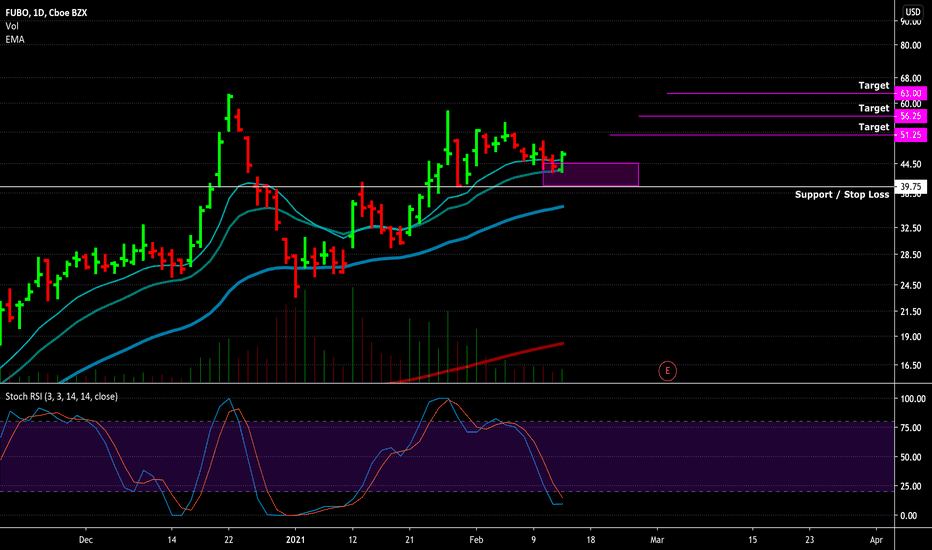Click the 63.00 target price label
This screenshot has width=932, height=550.
point(911,93)
